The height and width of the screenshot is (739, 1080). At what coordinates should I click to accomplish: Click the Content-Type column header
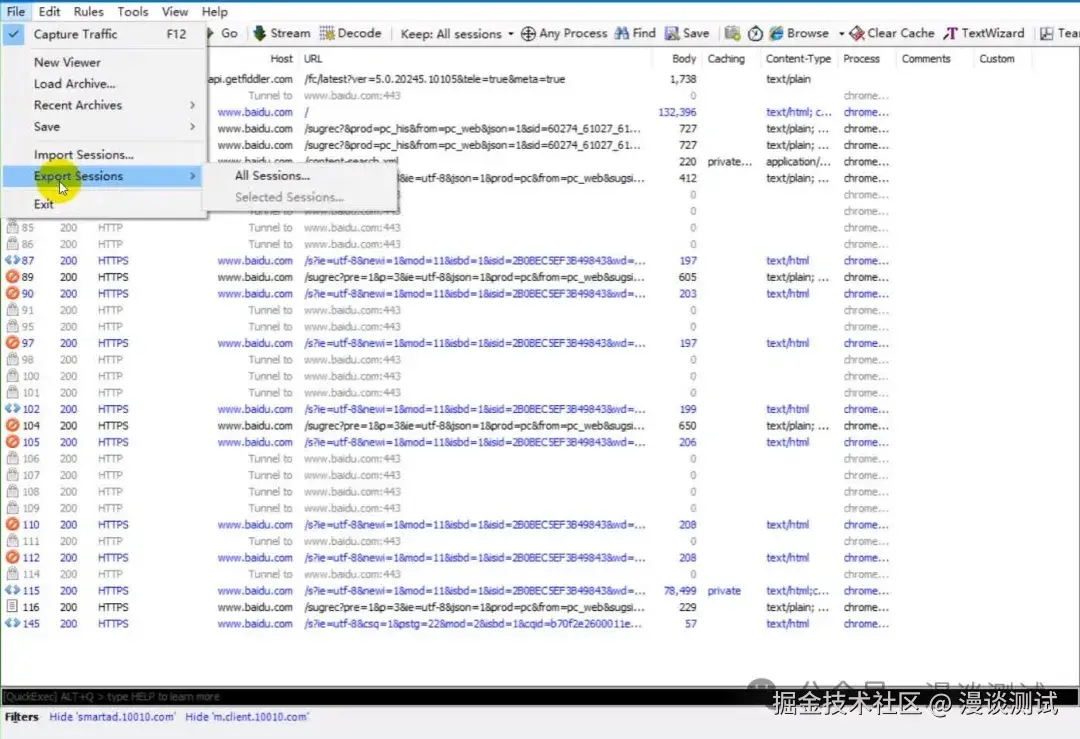[798, 59]
